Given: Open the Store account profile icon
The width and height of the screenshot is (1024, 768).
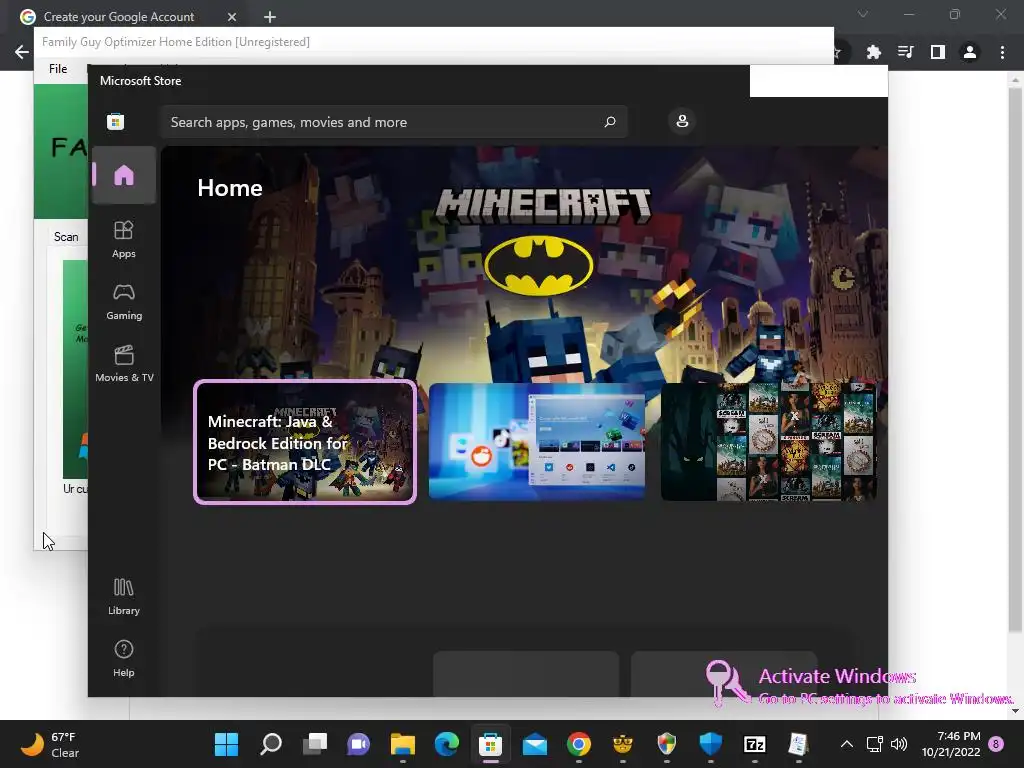Looking at the screenshot, I should pyautogui.click(x=682, y=121).
